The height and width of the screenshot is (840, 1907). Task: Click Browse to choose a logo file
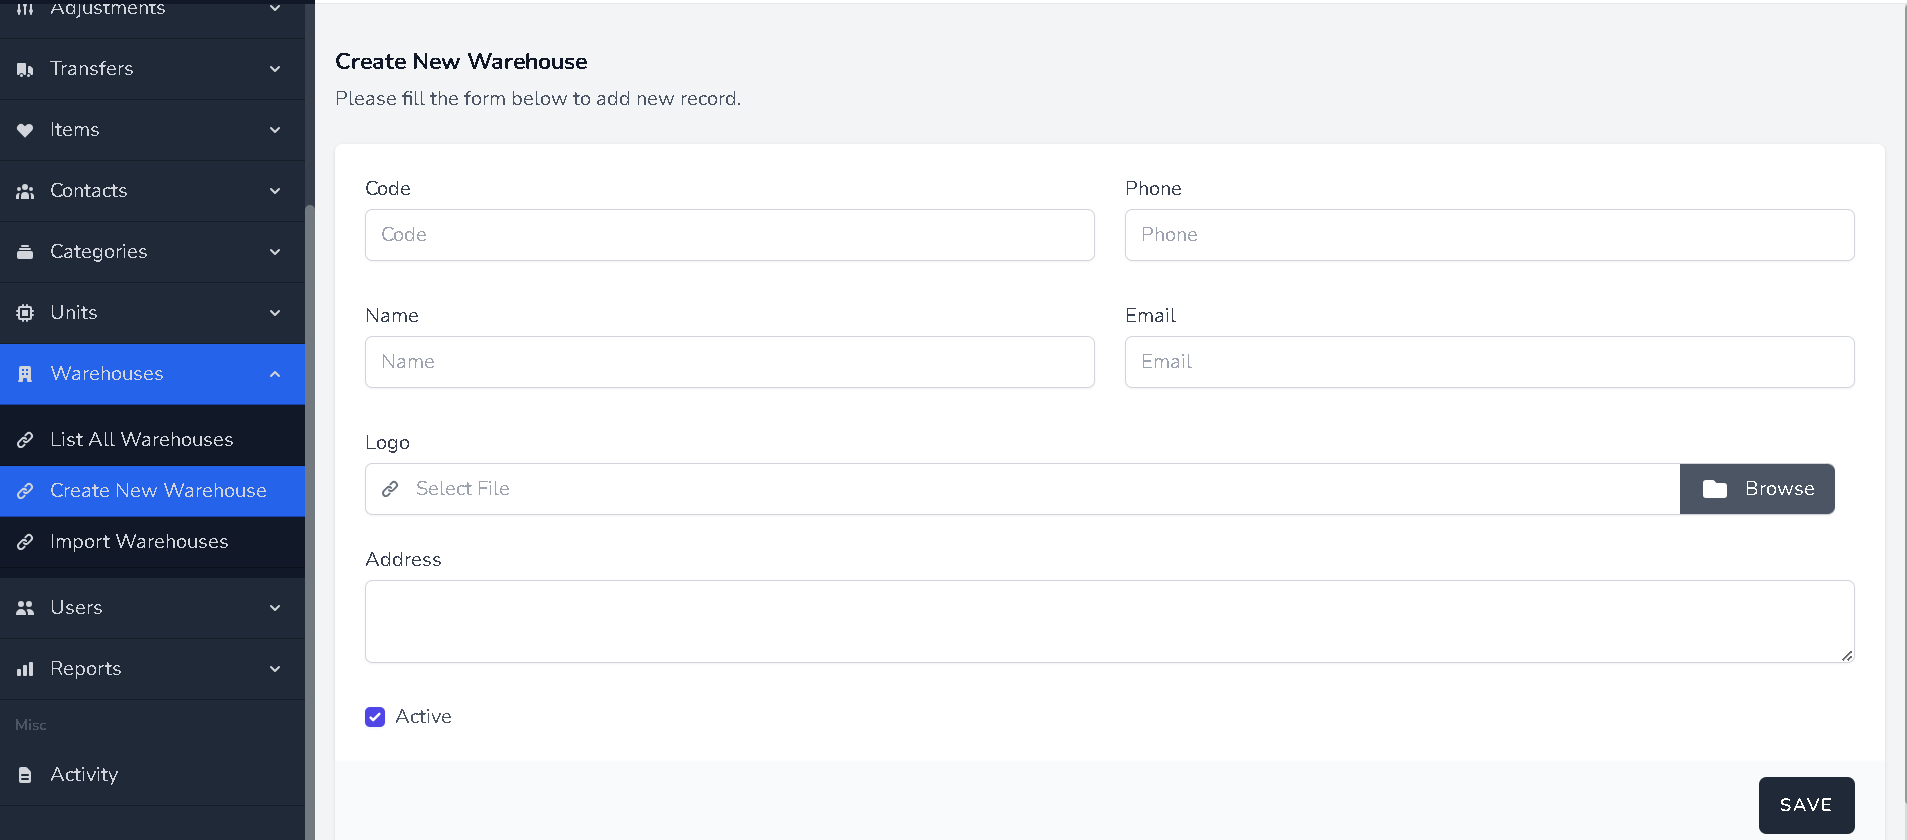click(1756, 489)
